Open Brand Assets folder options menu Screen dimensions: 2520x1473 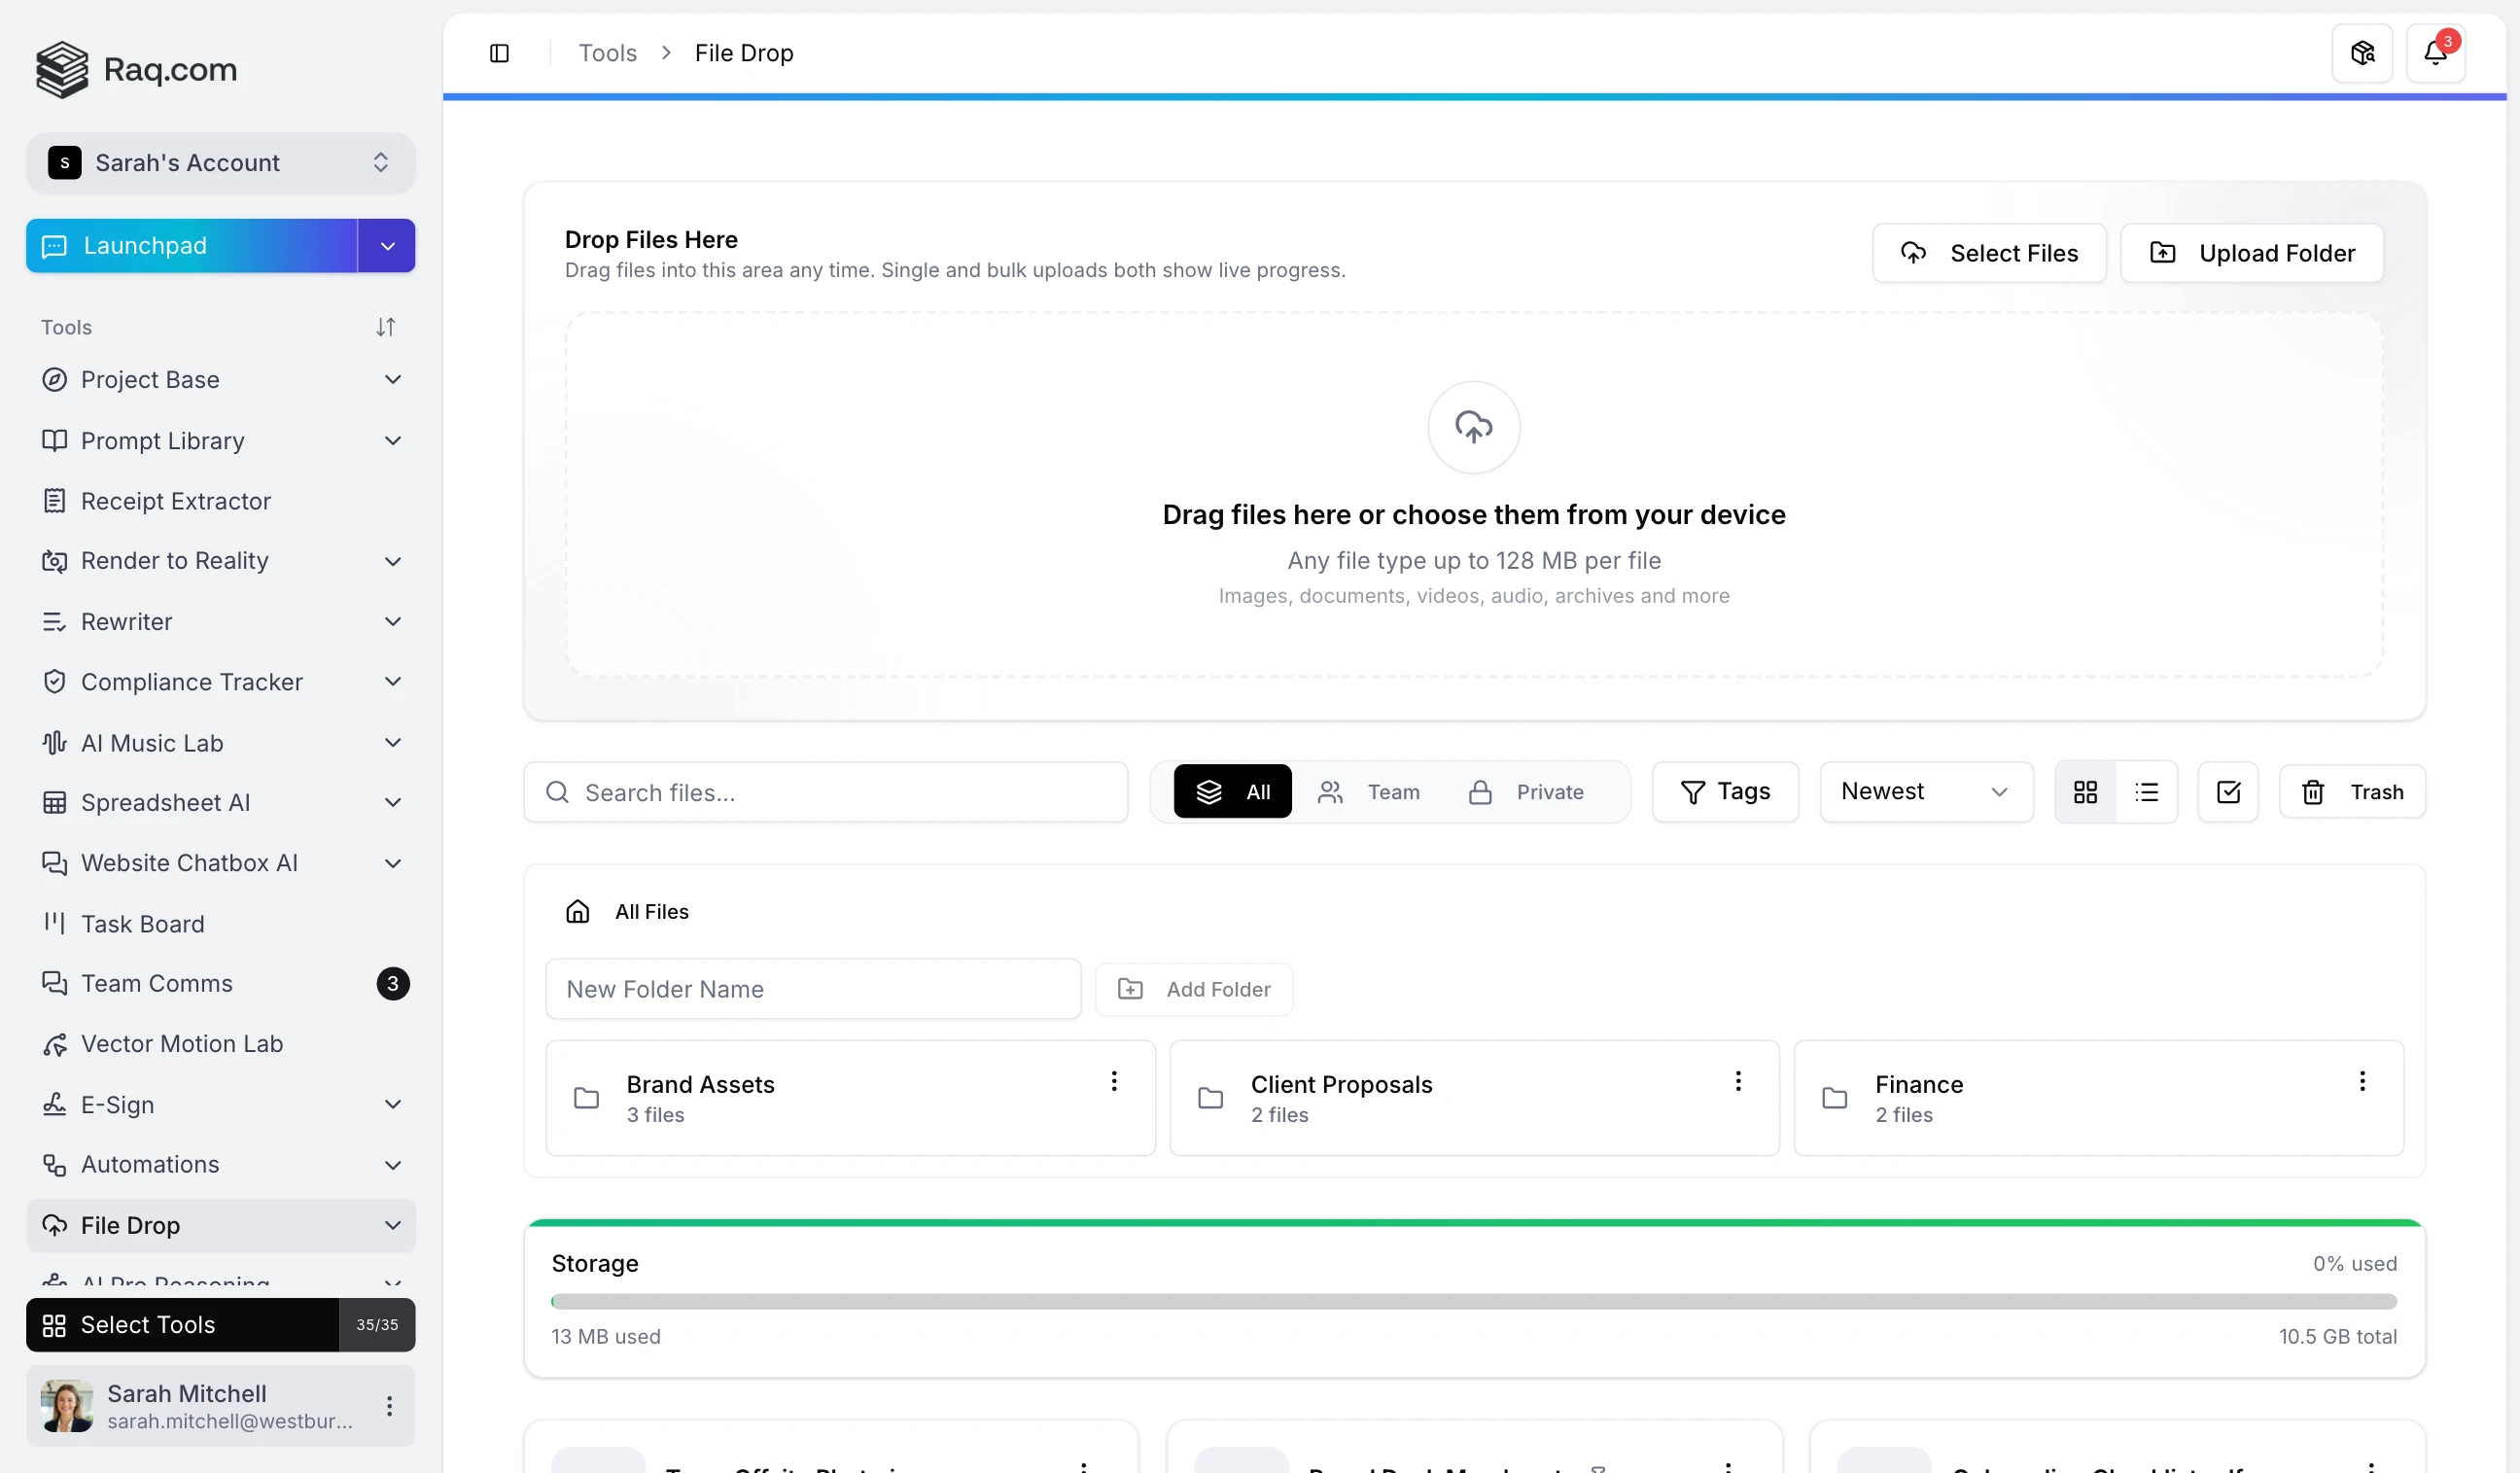(1114, 1081)
